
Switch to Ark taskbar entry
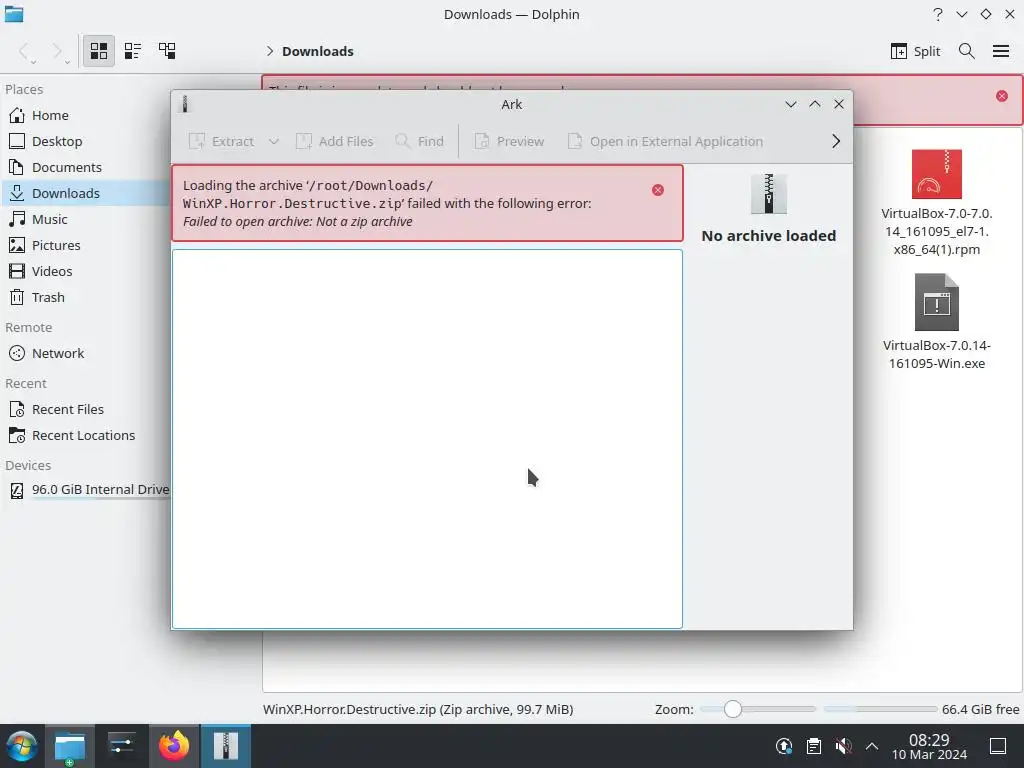226,746
